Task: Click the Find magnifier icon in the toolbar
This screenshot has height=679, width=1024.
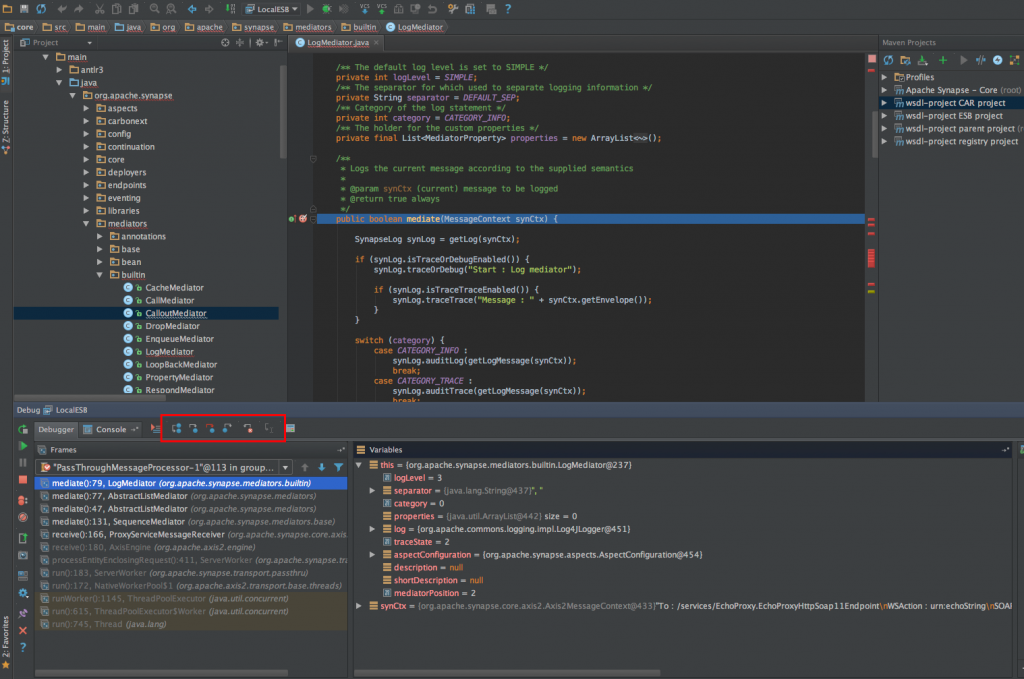Action: coord(154,9)
